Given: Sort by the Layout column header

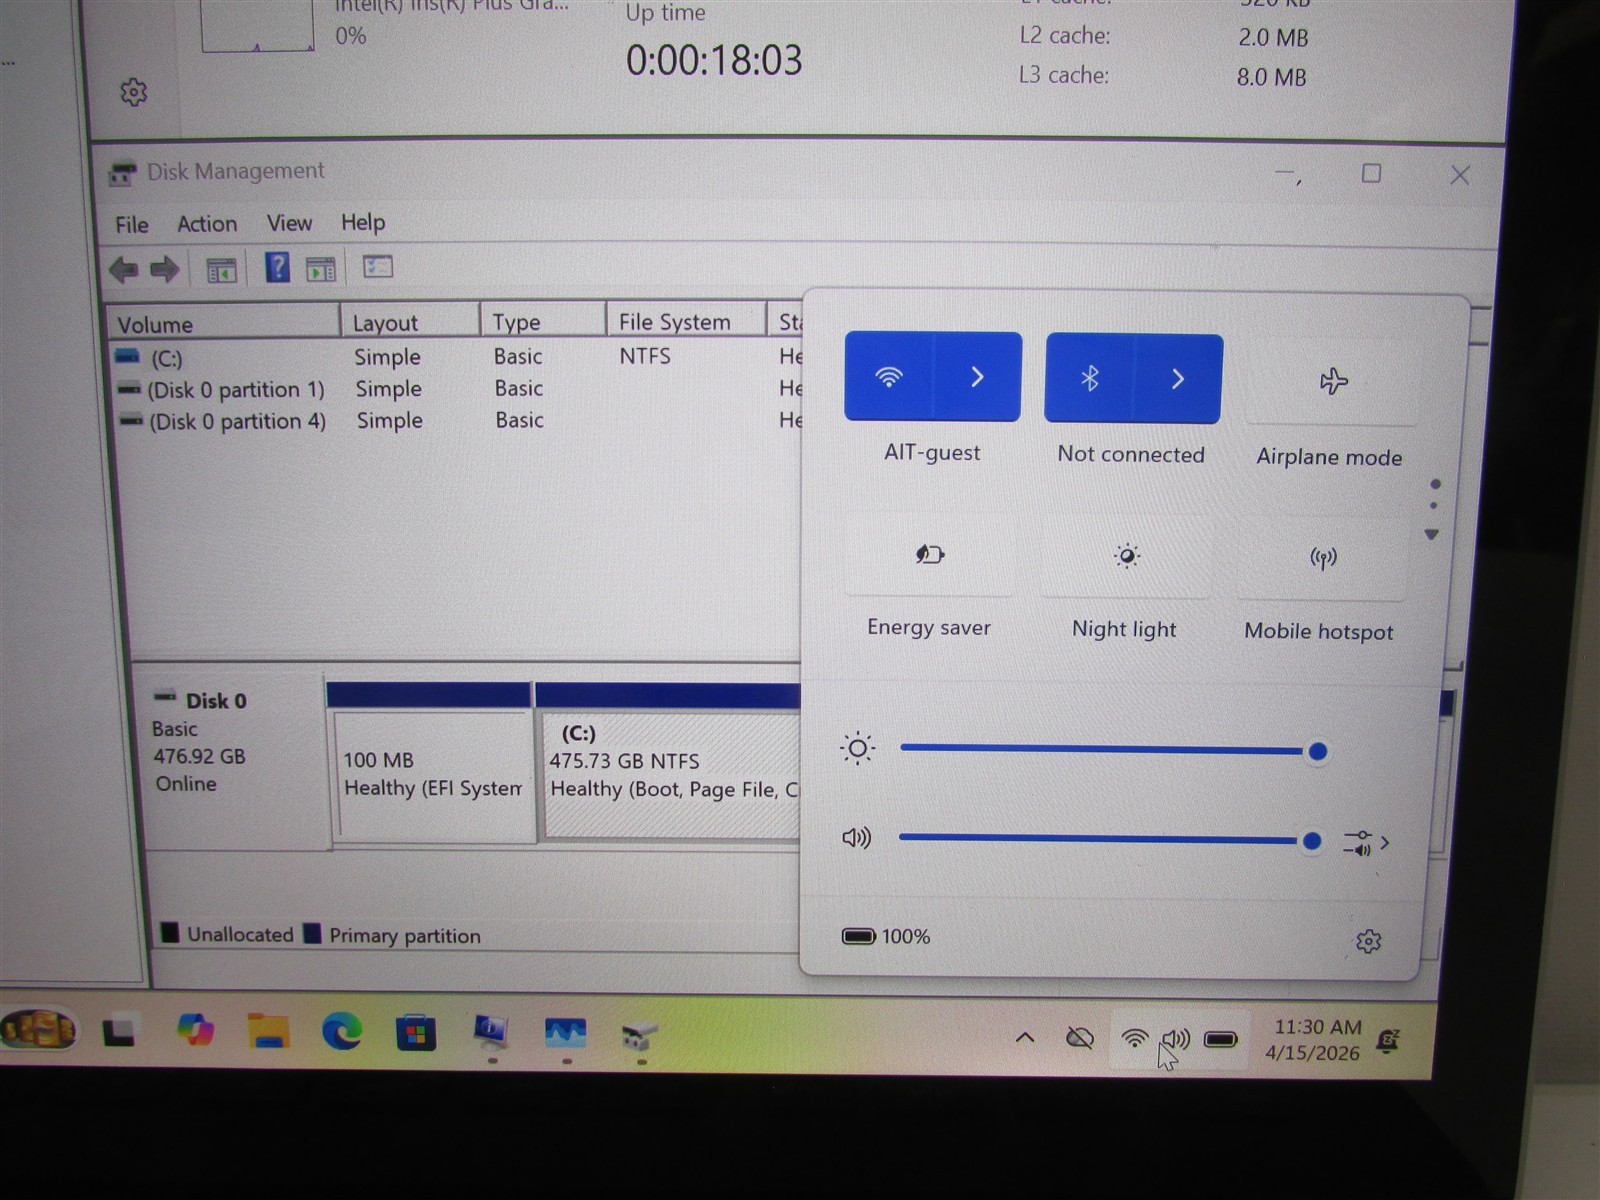Looking at the screenshot, I should pyautogui.click(x=410, y=322).
